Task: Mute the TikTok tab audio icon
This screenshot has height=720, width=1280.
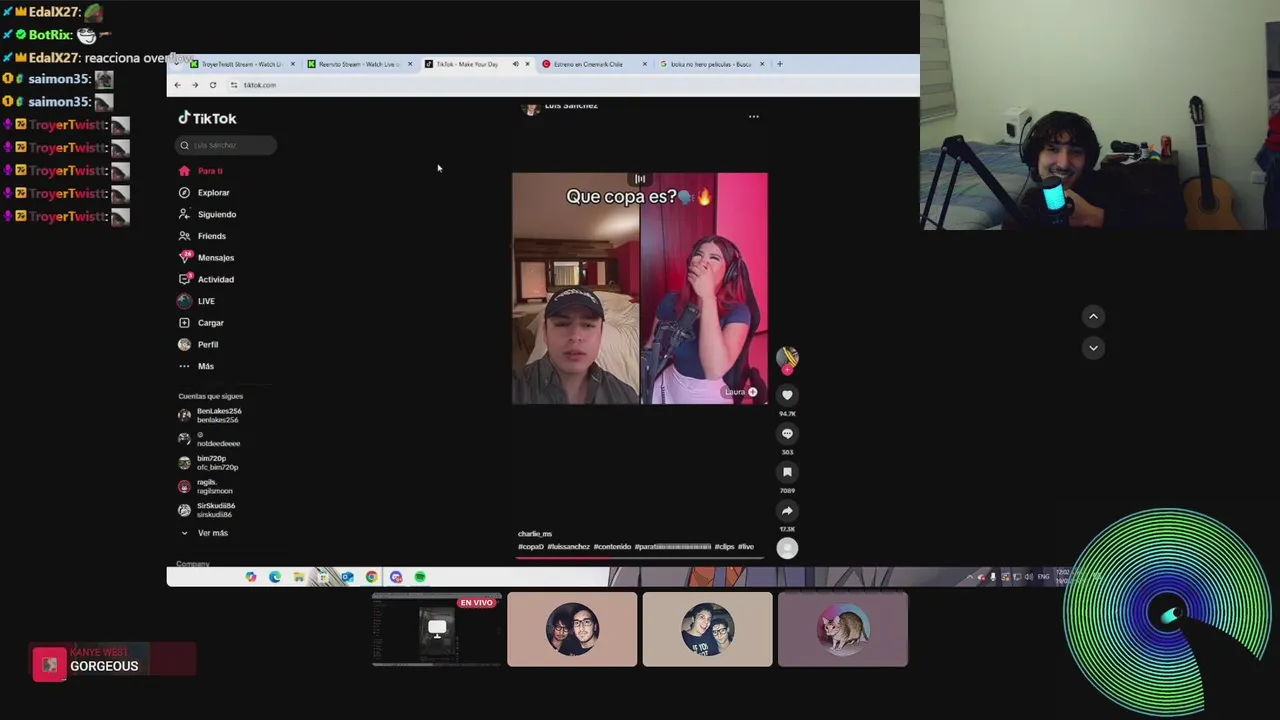Action: point(516,64)
